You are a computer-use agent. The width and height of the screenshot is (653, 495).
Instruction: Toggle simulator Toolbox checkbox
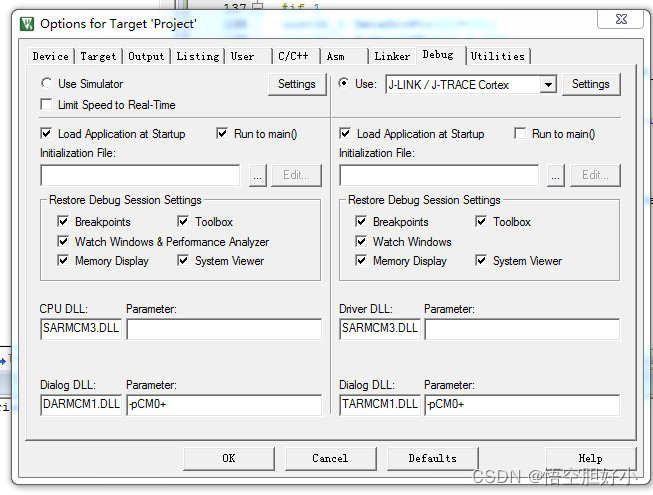coord(183,221)
